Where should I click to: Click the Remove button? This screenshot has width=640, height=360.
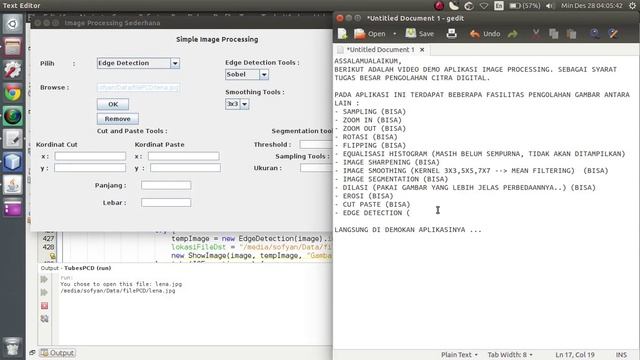pos(118,119)
